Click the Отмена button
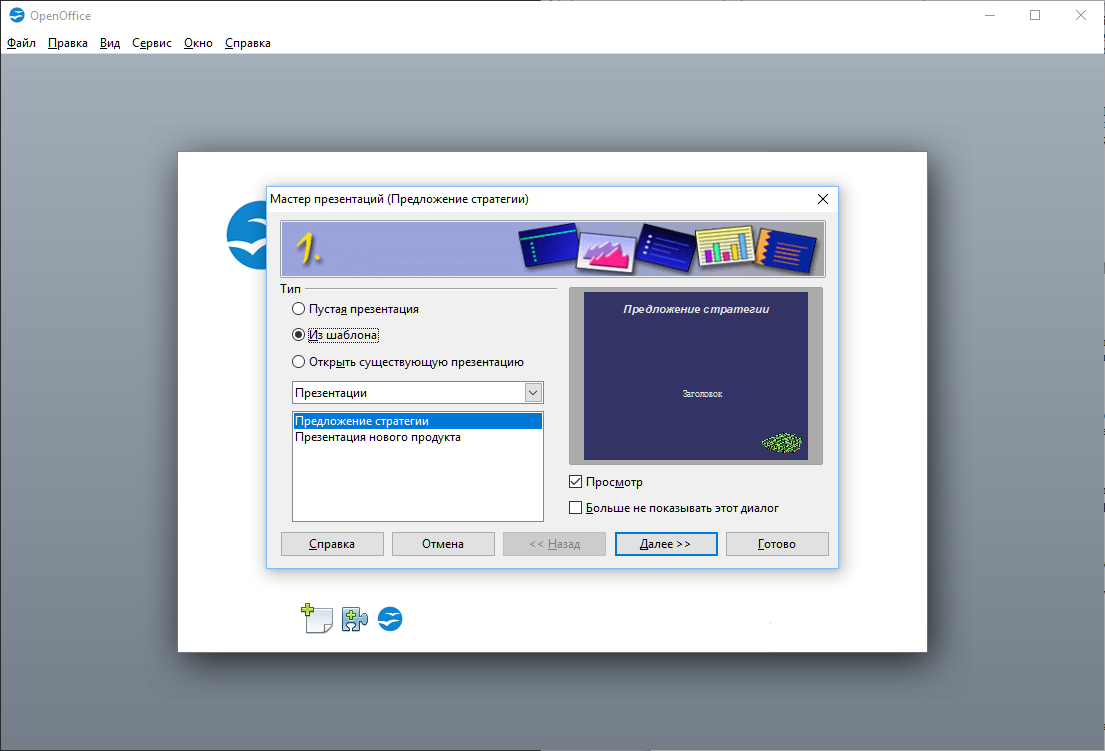 (443, 544)
